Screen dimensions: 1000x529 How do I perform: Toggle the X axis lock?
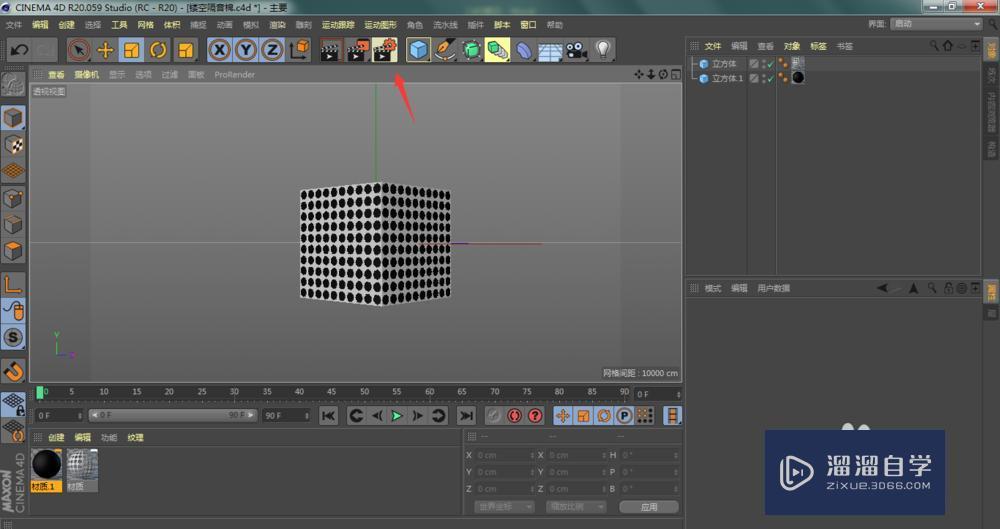point(219,50)
